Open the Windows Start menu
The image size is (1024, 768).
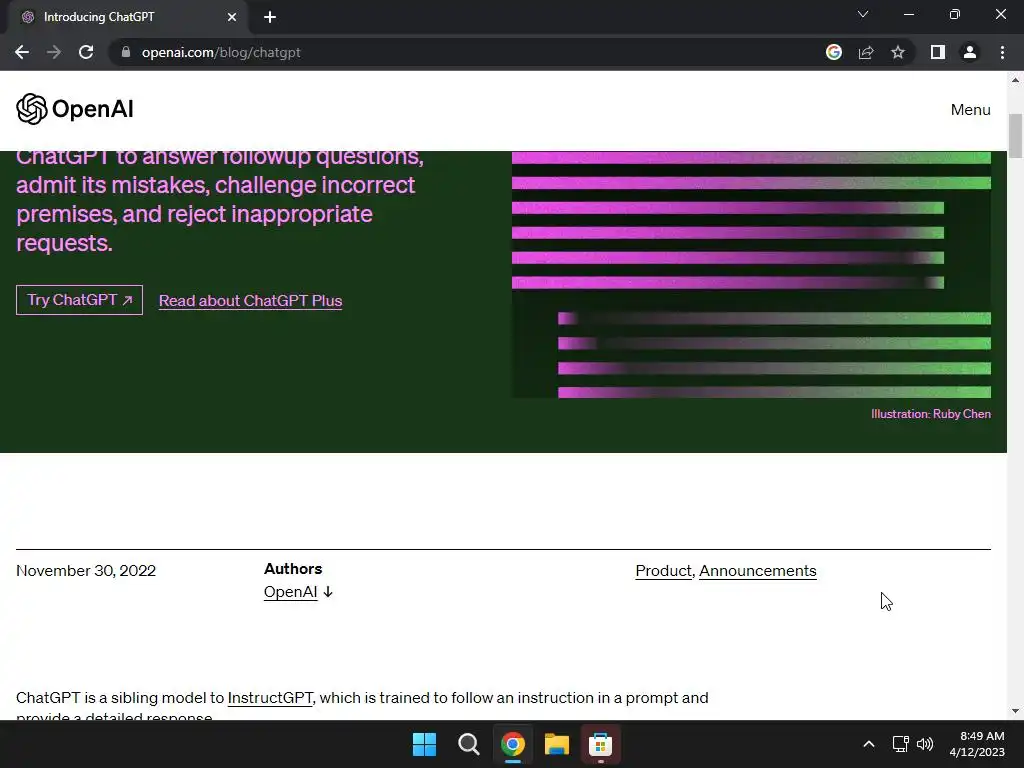point(424,744)
